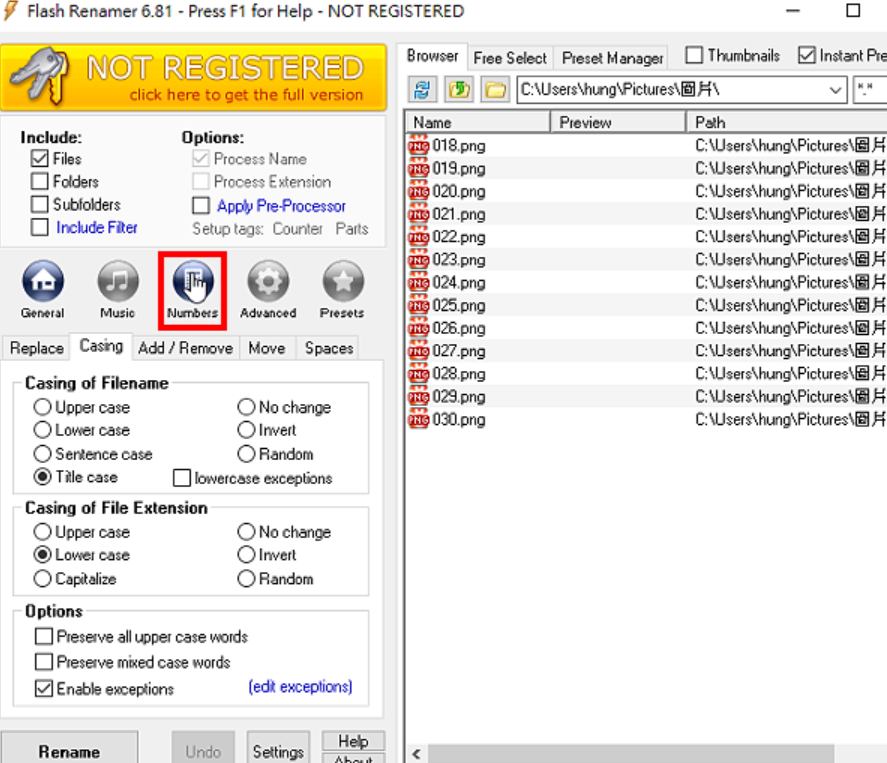Open the Preset Manager tab
The width and height of the screenshot is (887, 763).
(613, 58)
